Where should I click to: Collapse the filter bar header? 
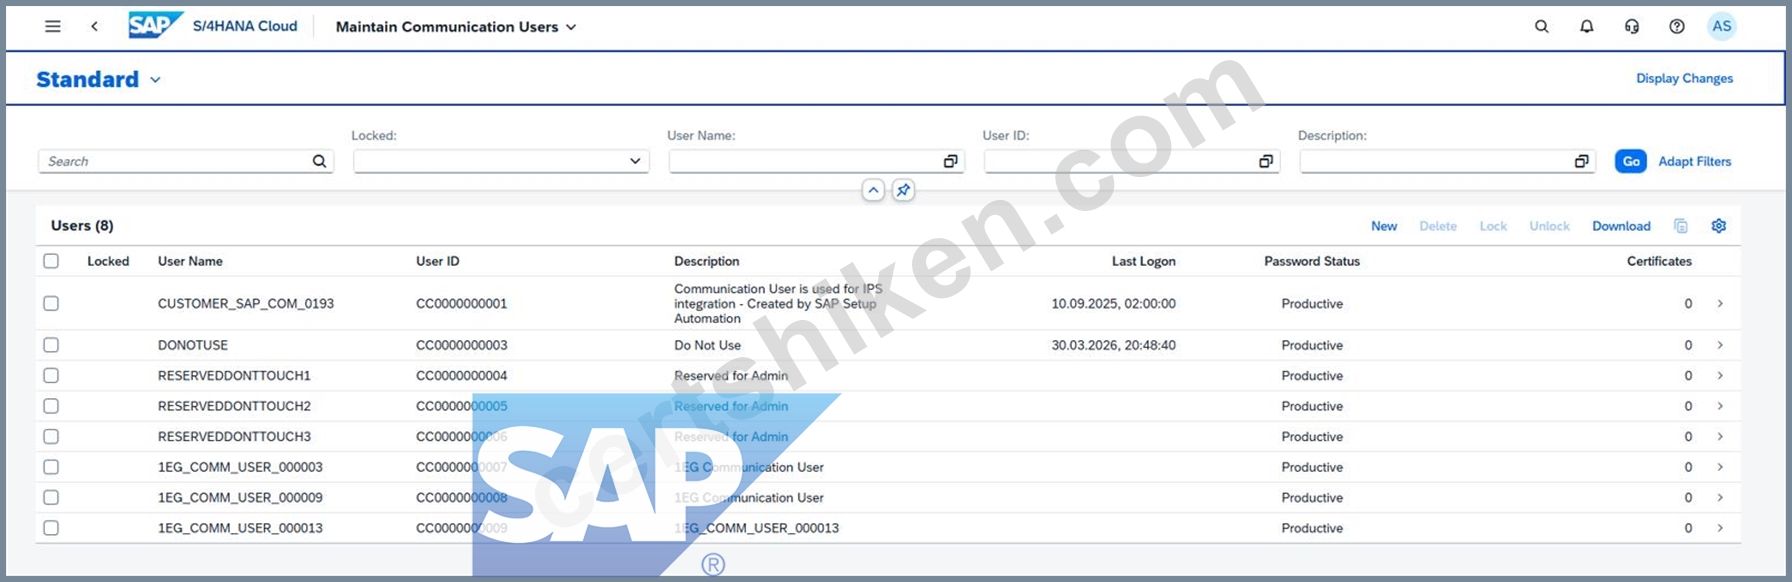(873, 190)
